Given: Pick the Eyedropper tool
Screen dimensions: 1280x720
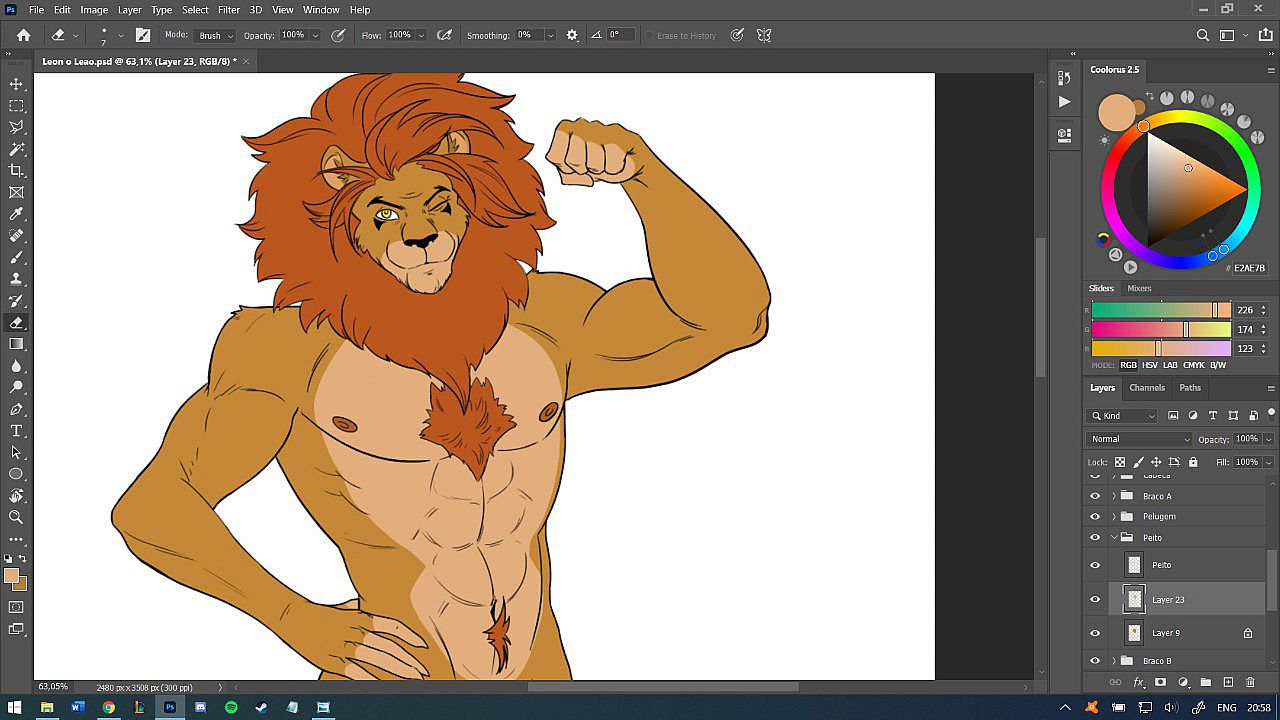Looking at the screenshot, I should coord(16,214).
